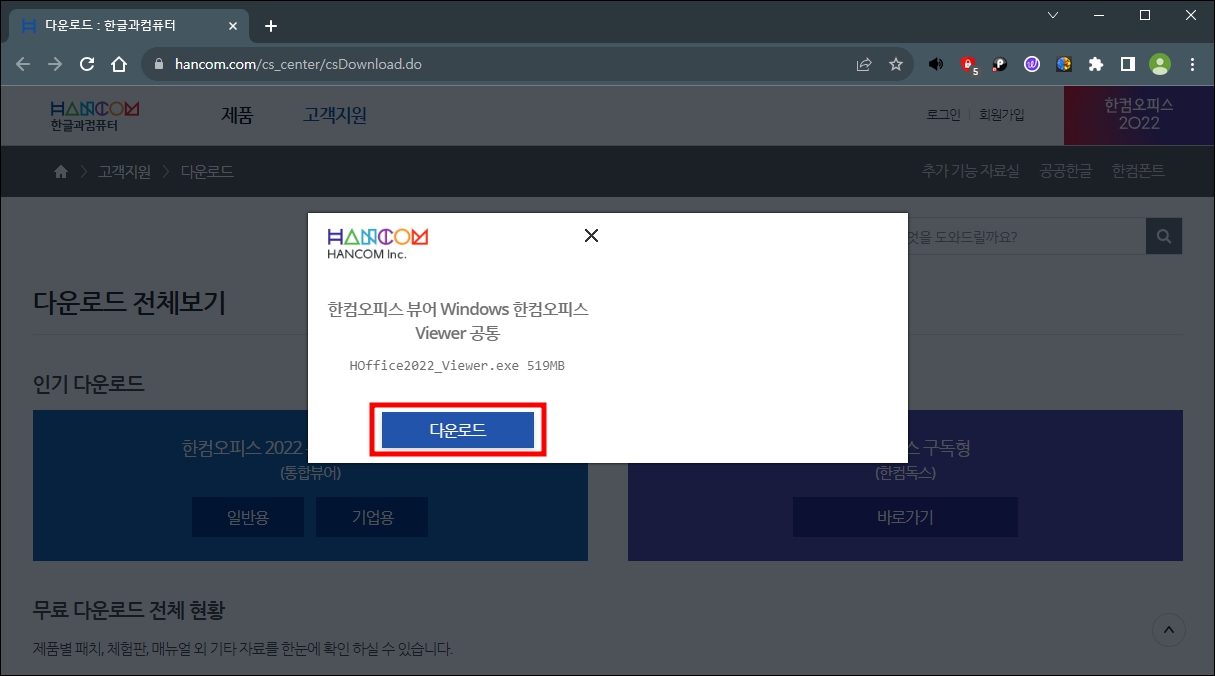1215x676 pixels.
Task: Click the 한컴오피스 2022 purple banner
Action: [x=1138, y=115]
